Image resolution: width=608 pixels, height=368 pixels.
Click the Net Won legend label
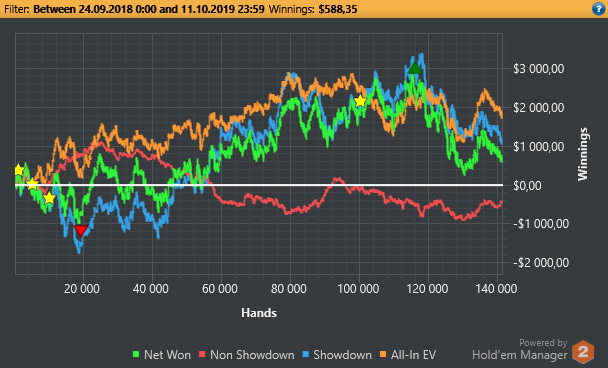tap(167, 355)
